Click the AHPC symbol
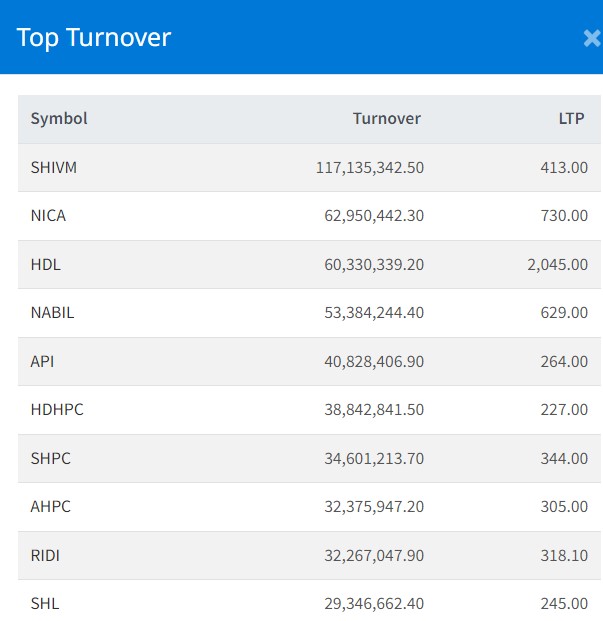This screenshot has height=621, width=603. (x=50, y=506)
